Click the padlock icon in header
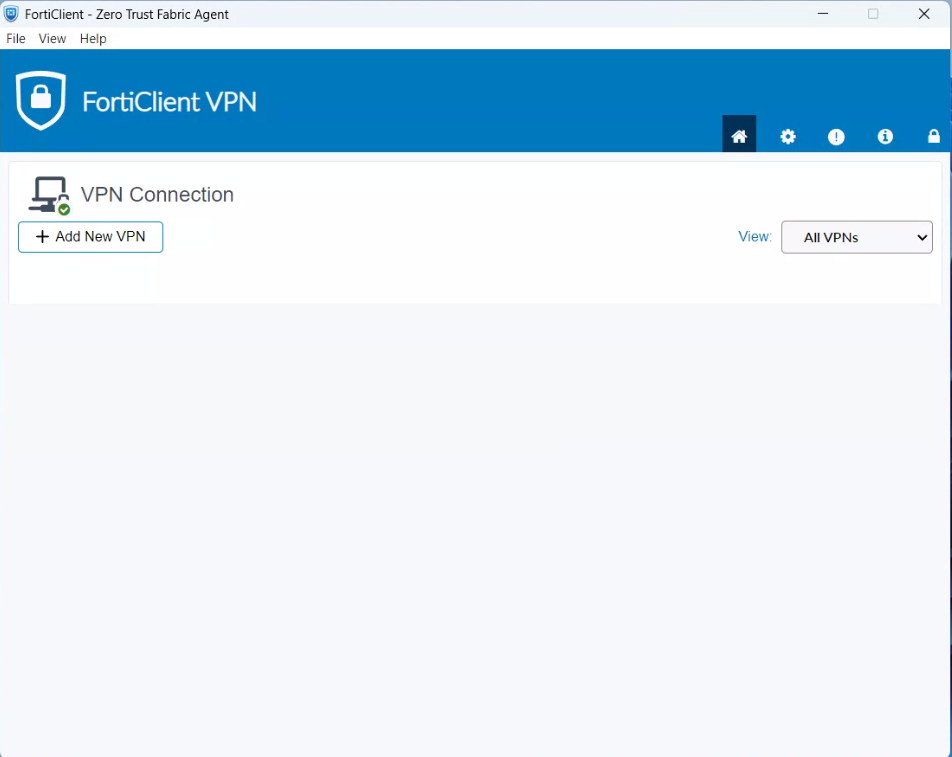 (x=934, y=136)
